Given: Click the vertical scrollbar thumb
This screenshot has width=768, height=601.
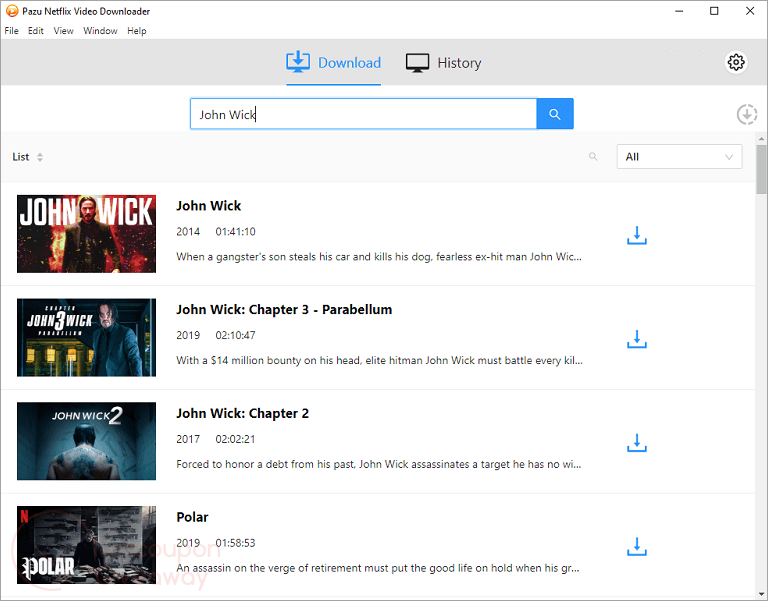Looking at the screenshot, I should coord(761,169).
